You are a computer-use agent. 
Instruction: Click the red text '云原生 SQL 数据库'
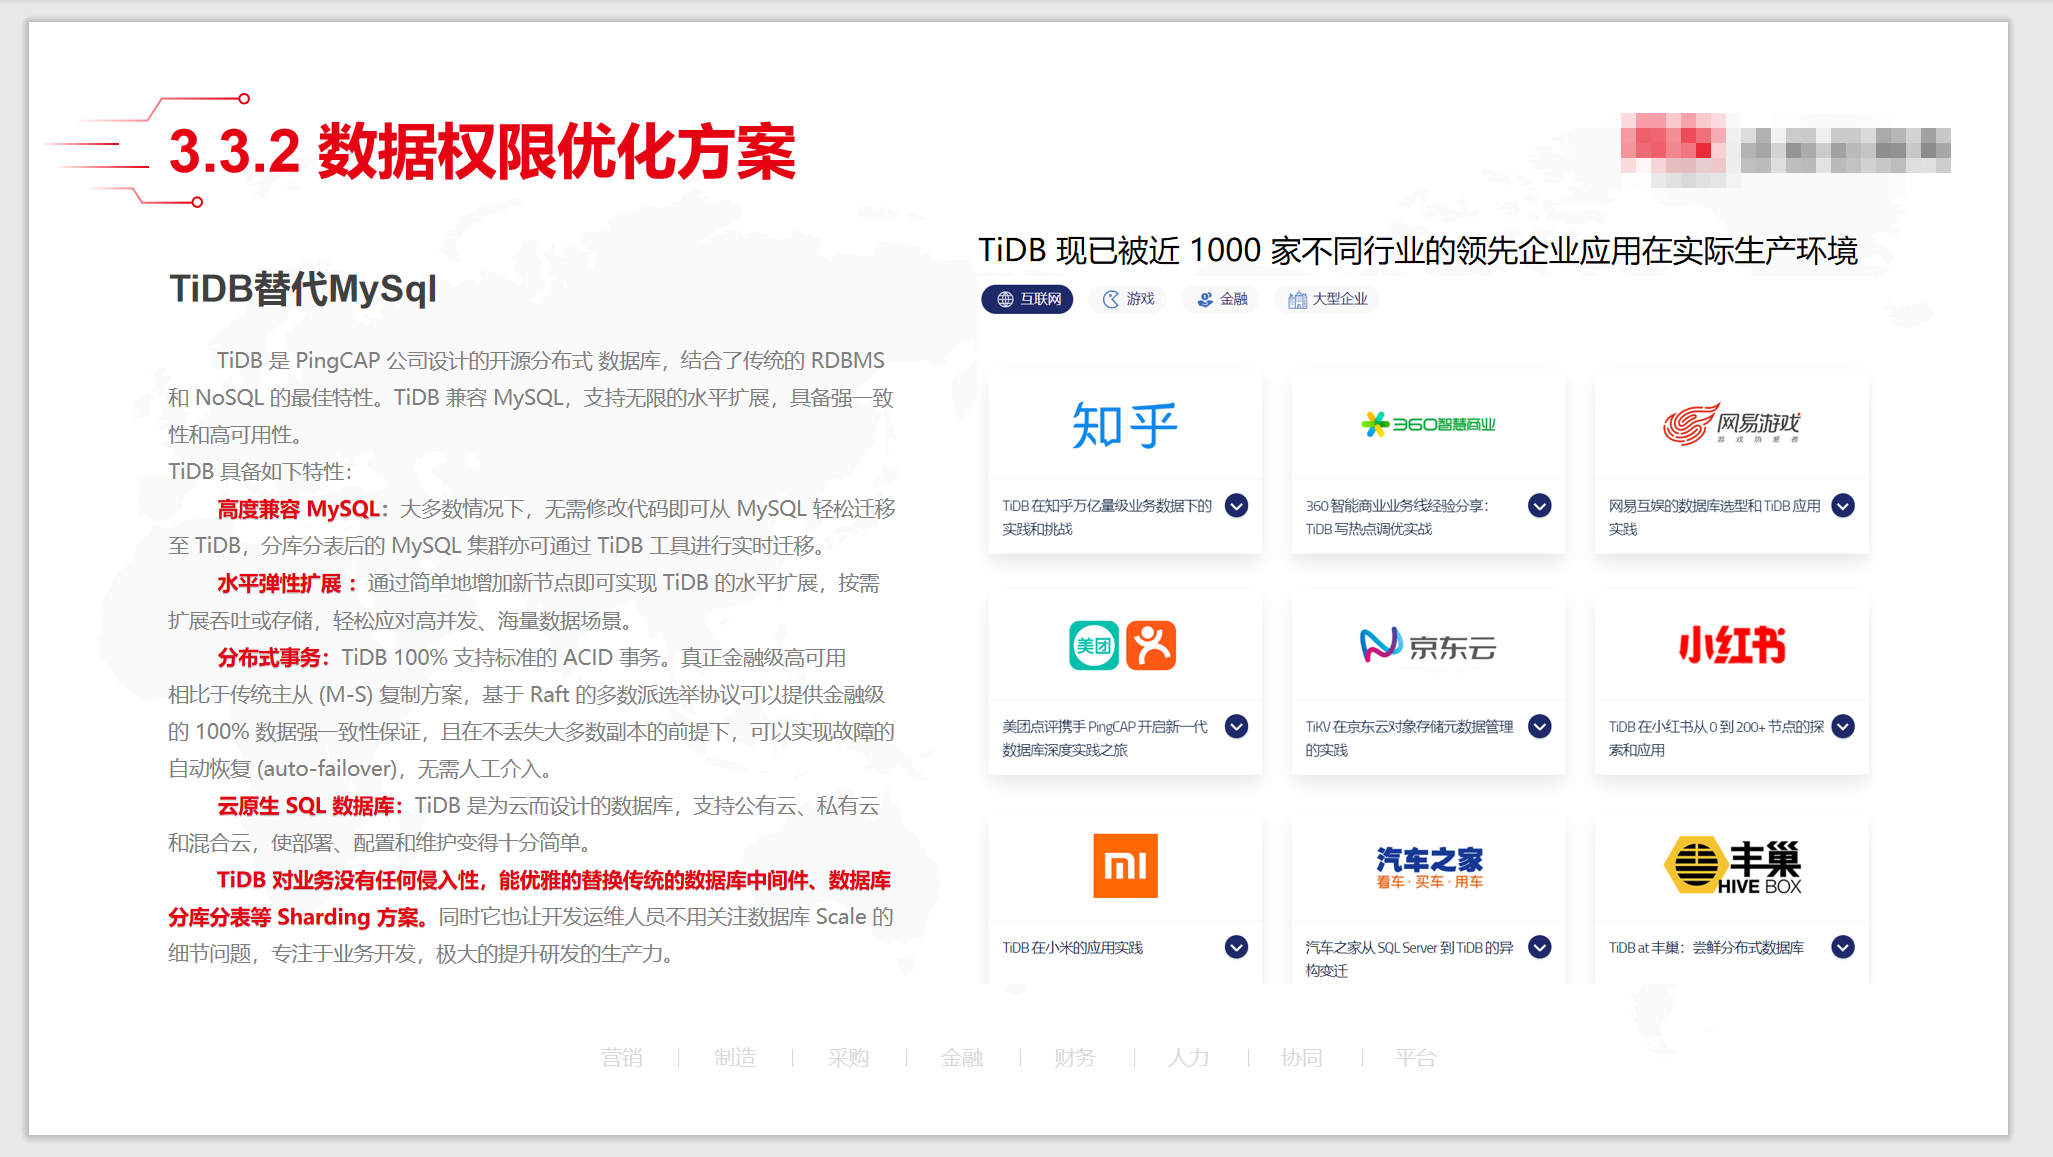[306, 806]
